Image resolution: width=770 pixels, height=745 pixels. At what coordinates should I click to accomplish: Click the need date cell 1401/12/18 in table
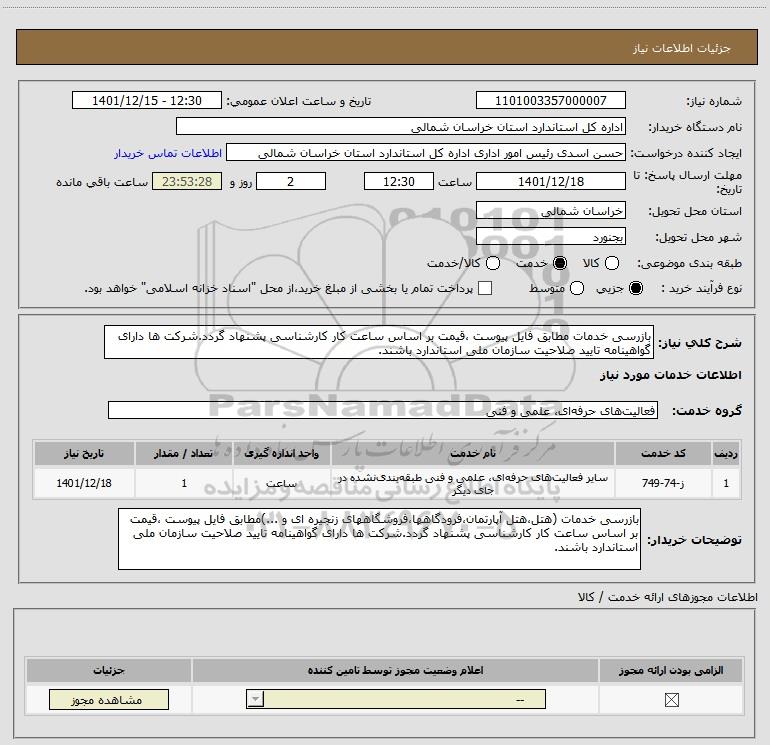pos(84,483)
